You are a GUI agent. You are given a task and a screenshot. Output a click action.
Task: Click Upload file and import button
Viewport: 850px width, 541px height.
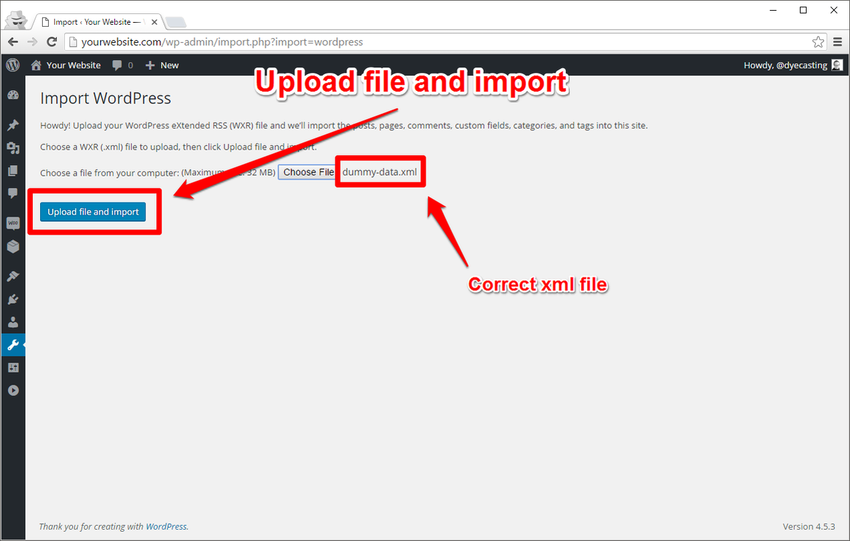click(x=93, y=212)
